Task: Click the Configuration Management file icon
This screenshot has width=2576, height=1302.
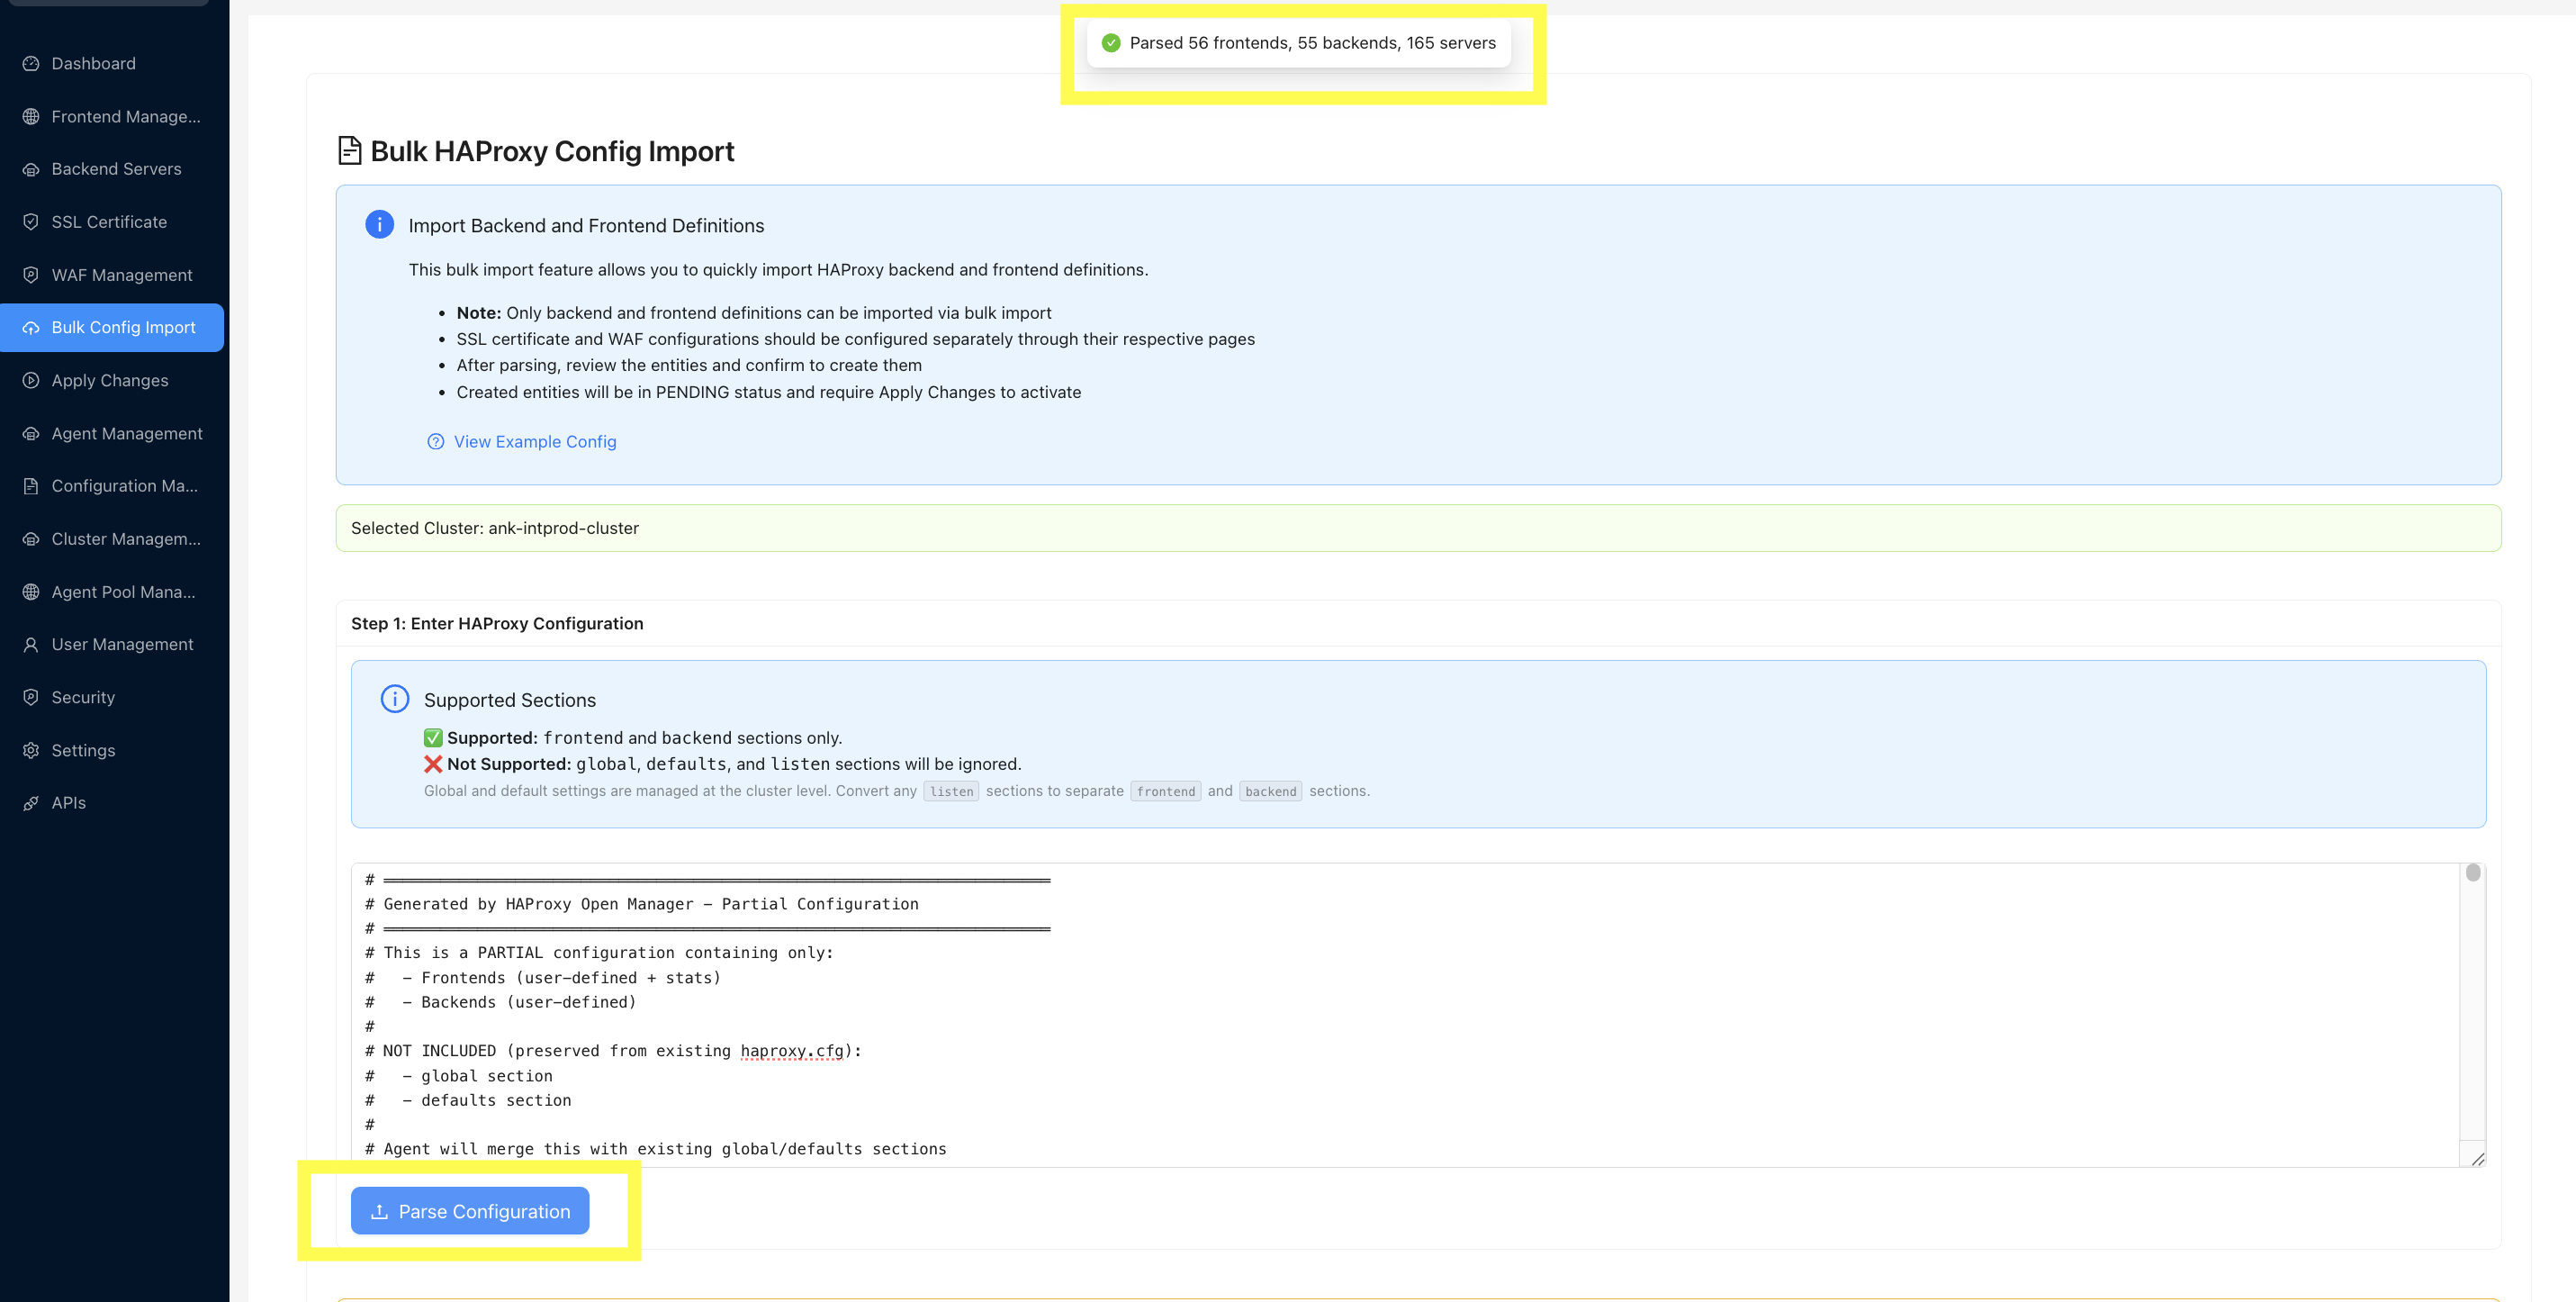Action: click(31, 486)
